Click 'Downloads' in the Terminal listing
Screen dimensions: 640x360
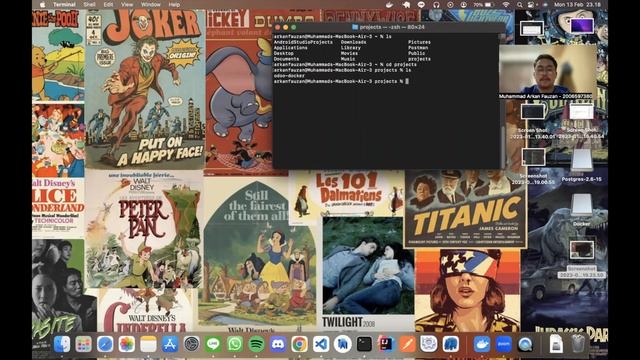pos(353,42)
